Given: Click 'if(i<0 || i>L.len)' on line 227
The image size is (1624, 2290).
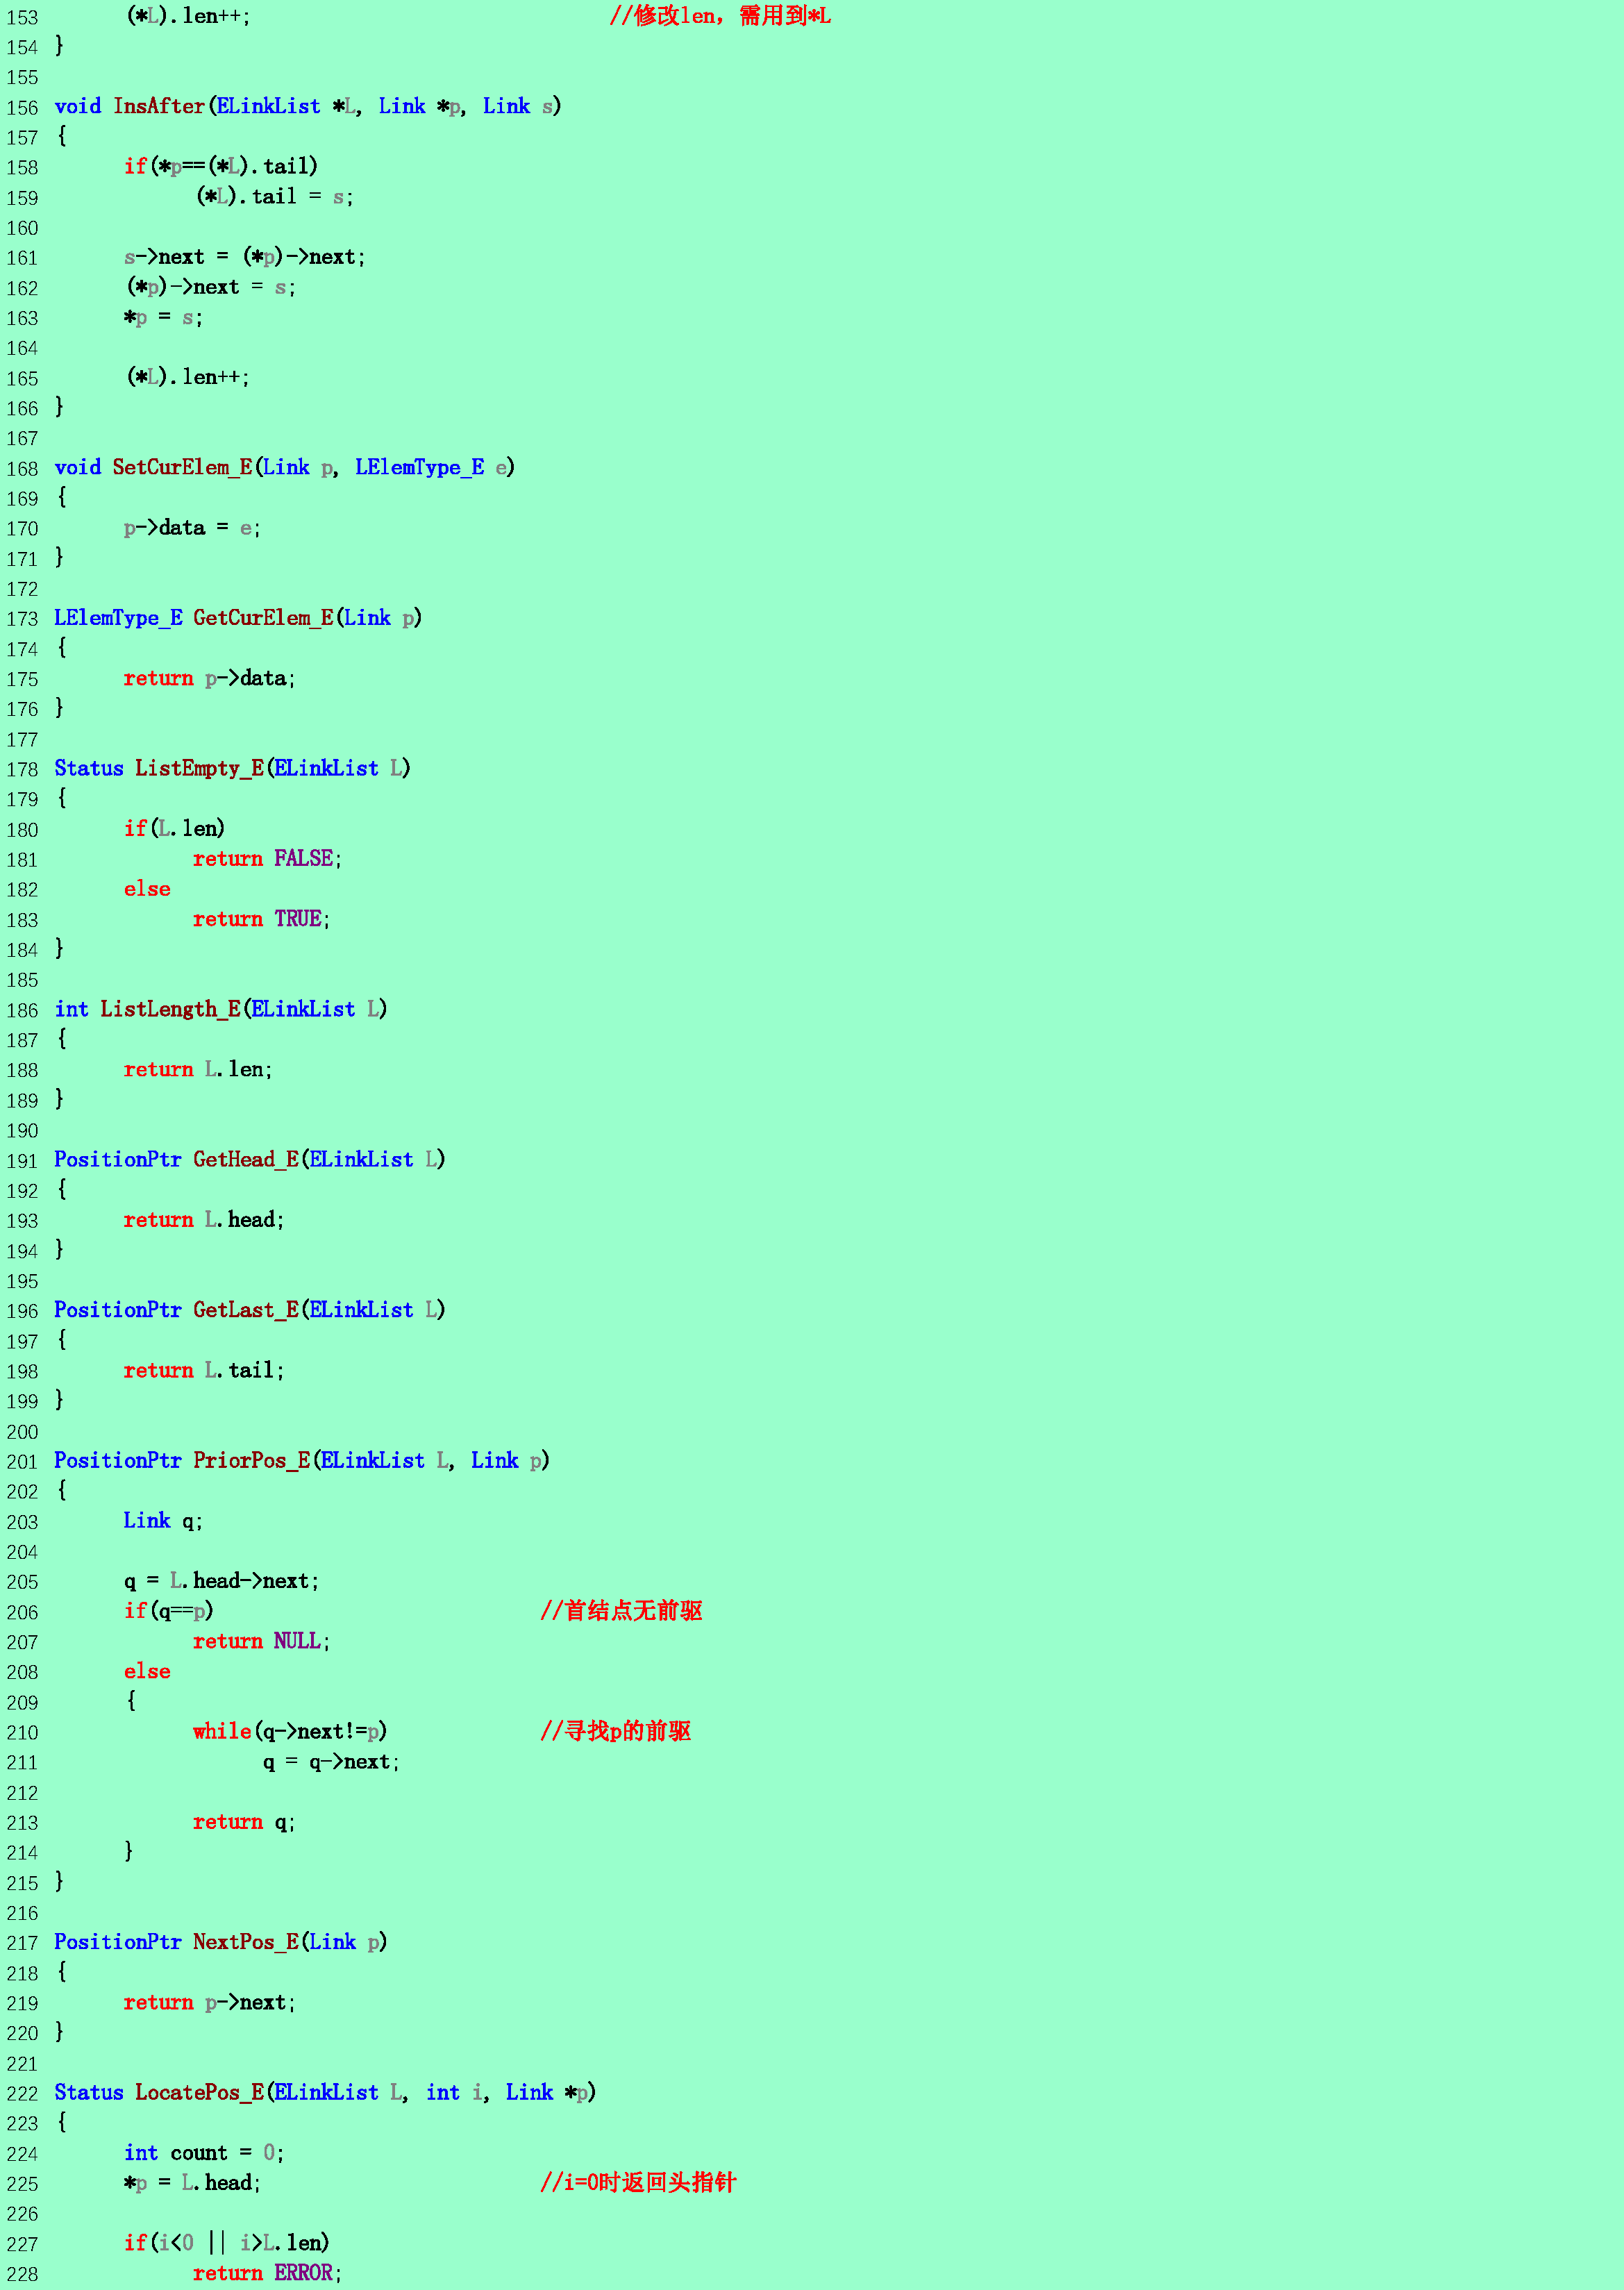Looking at the screenshot, I should (x=227, y=2243).
